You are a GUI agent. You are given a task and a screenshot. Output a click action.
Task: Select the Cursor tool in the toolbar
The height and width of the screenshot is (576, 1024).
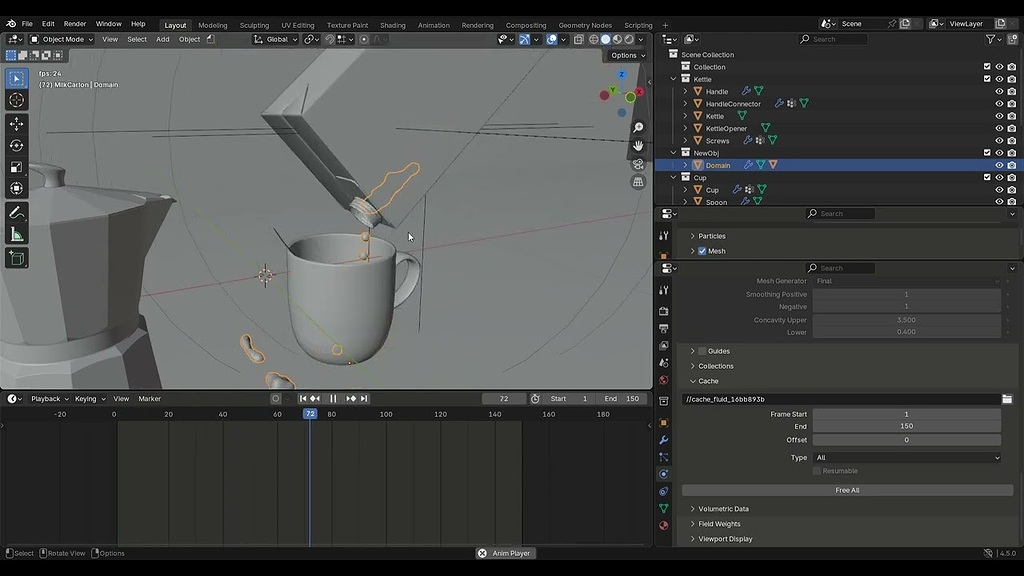pyautogui.click(x=16, y=100)
